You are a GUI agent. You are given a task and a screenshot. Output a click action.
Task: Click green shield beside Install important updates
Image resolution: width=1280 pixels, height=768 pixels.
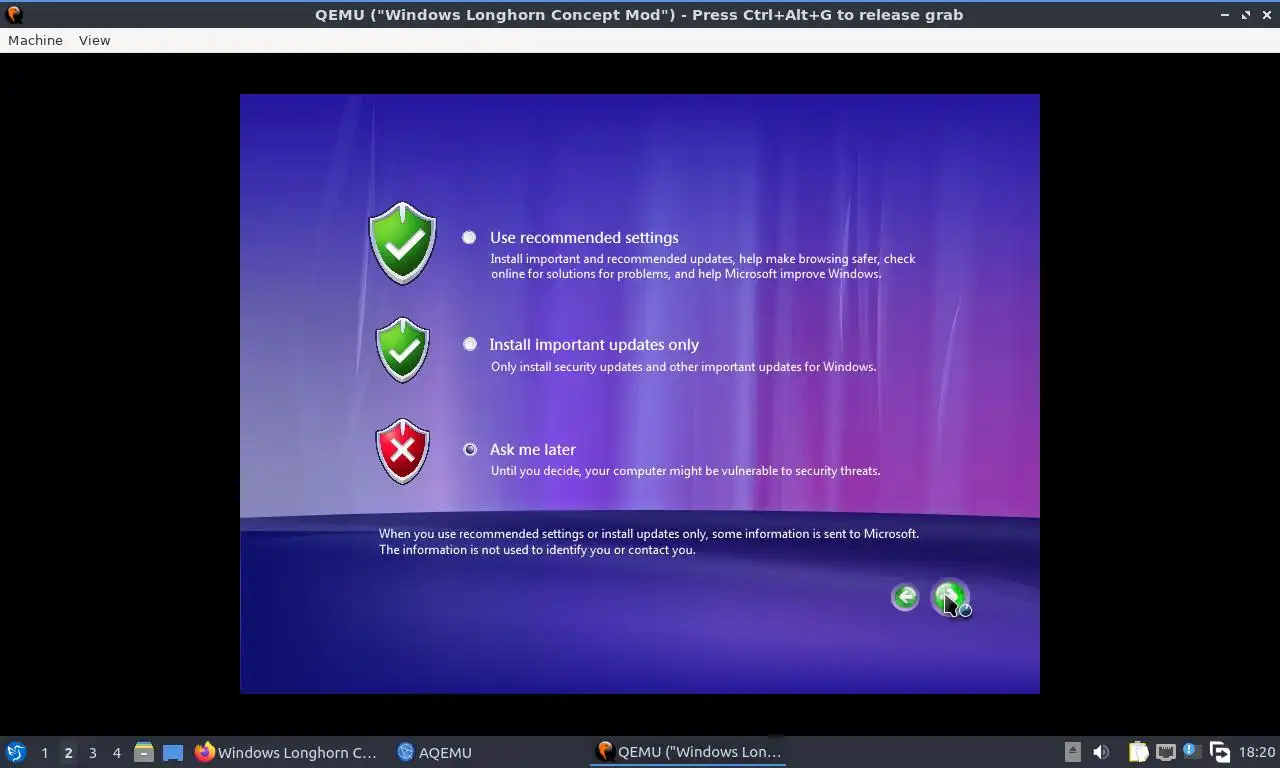point(403,350)
